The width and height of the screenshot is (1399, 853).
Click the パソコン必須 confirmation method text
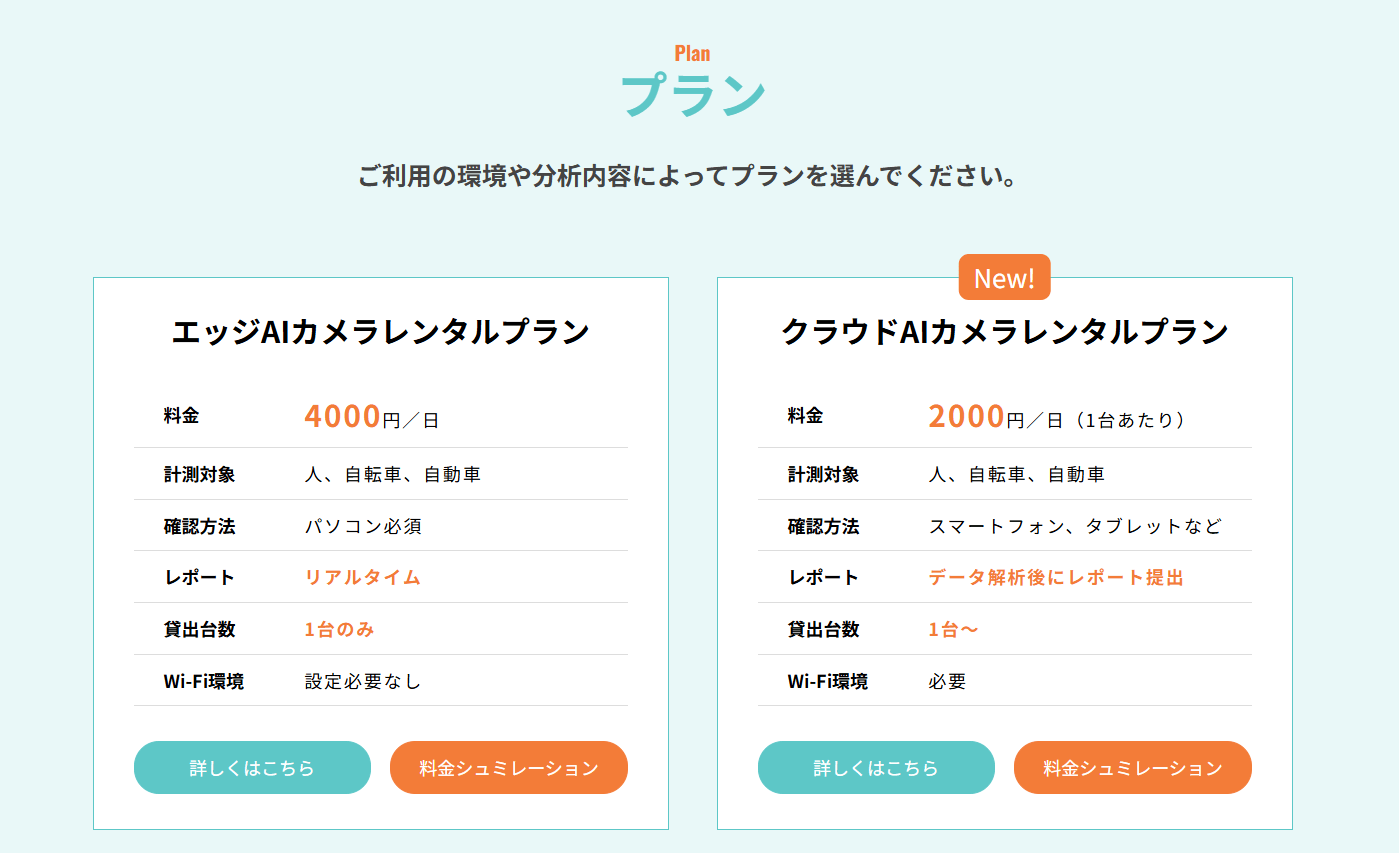pyautogui.click(x=363, y=526)
